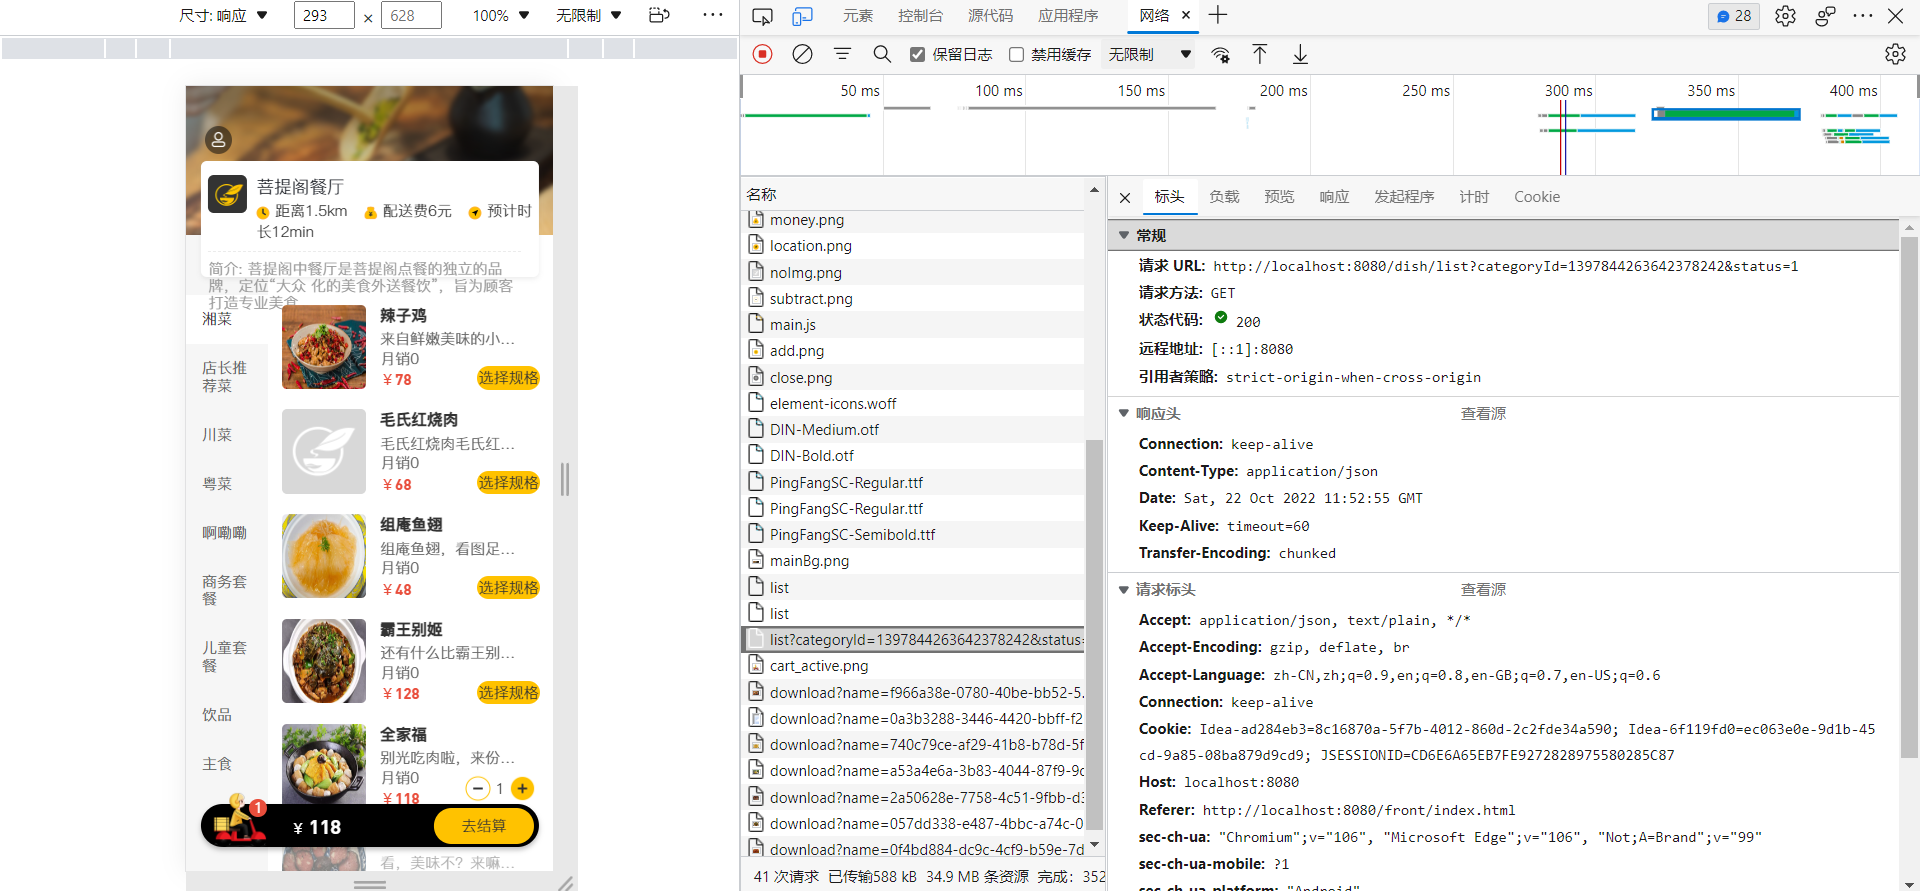The width and height of the screenshot is (1920, 891).
Task: Click 去结算 checkout button
Action: point(484,826)
